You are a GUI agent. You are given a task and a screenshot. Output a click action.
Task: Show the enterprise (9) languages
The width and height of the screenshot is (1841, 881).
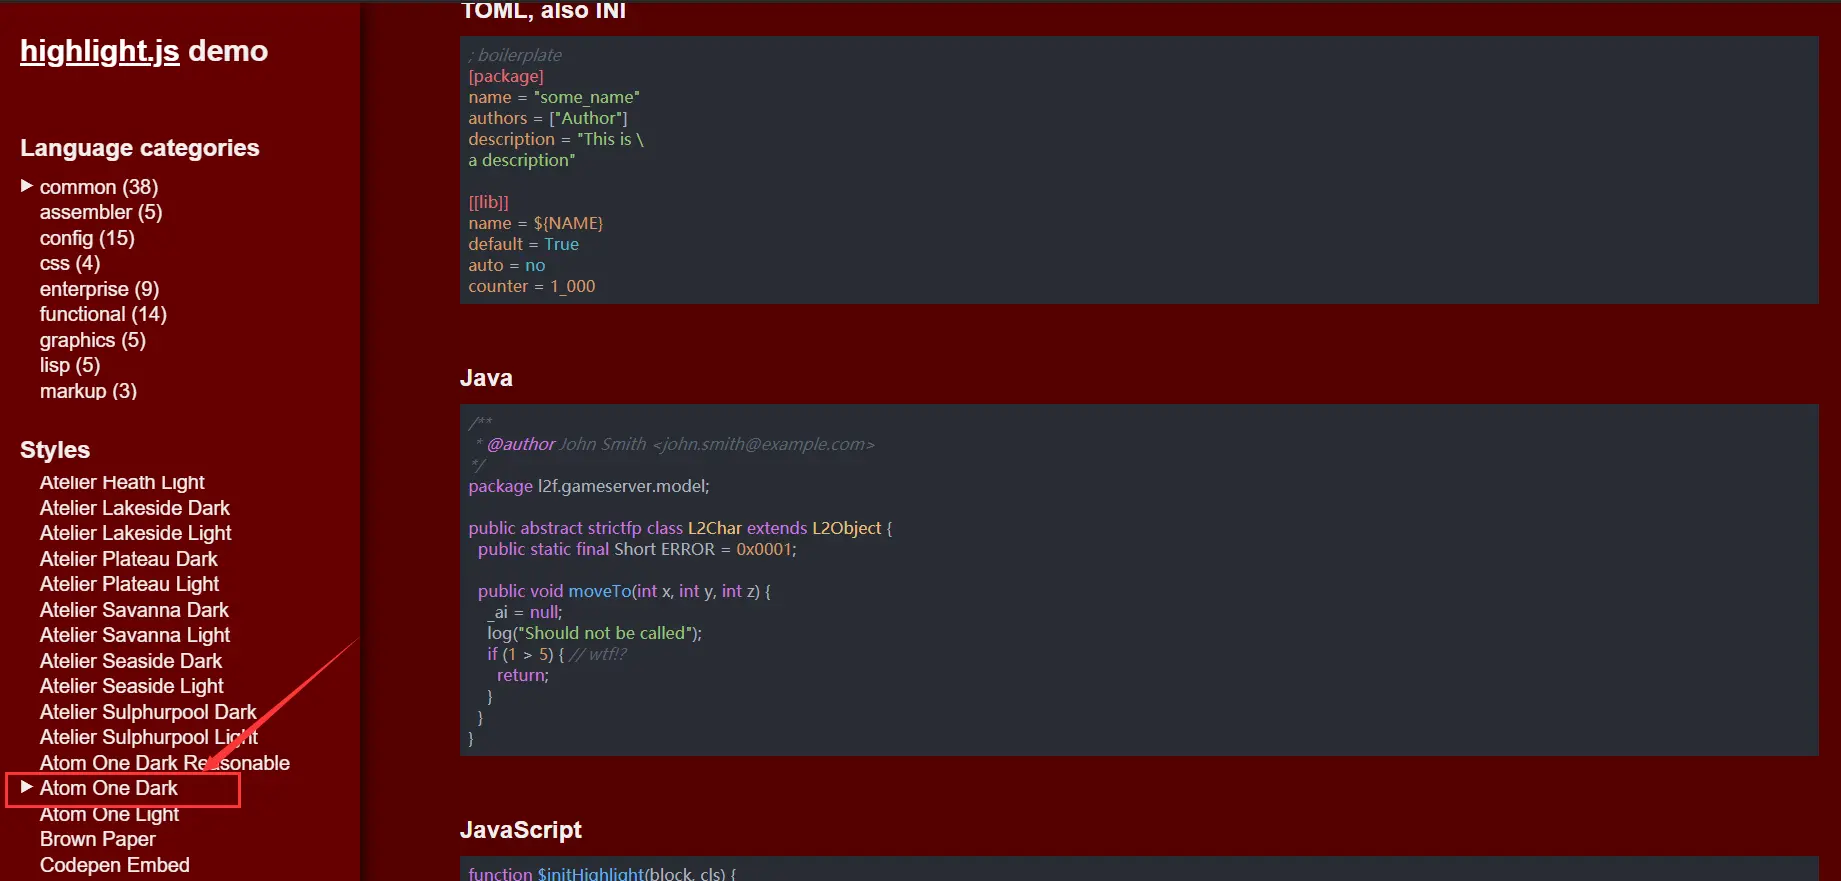click(x=100, y=289)
